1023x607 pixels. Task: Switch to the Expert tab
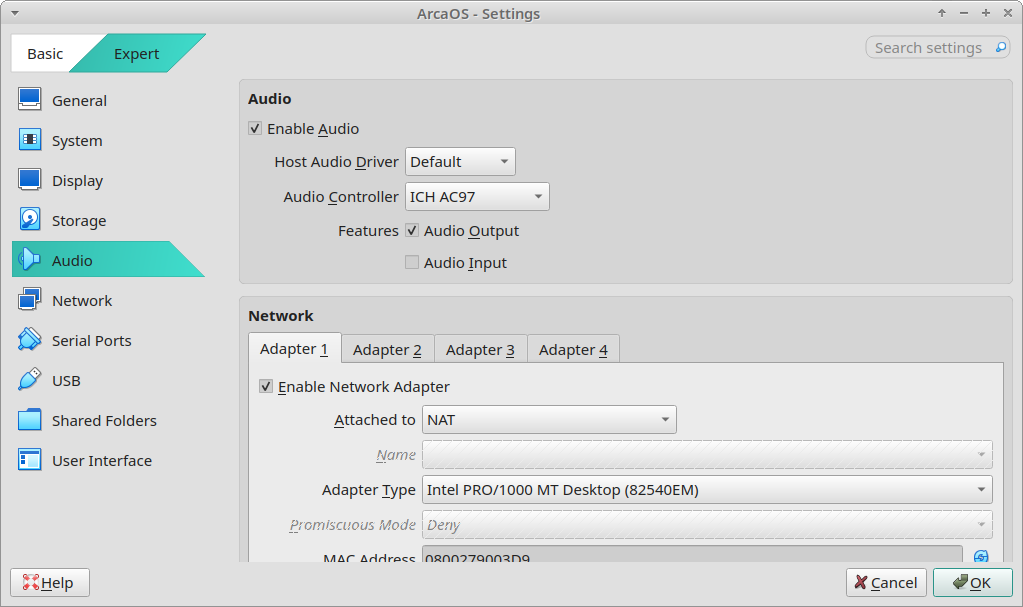pos(136,54)
